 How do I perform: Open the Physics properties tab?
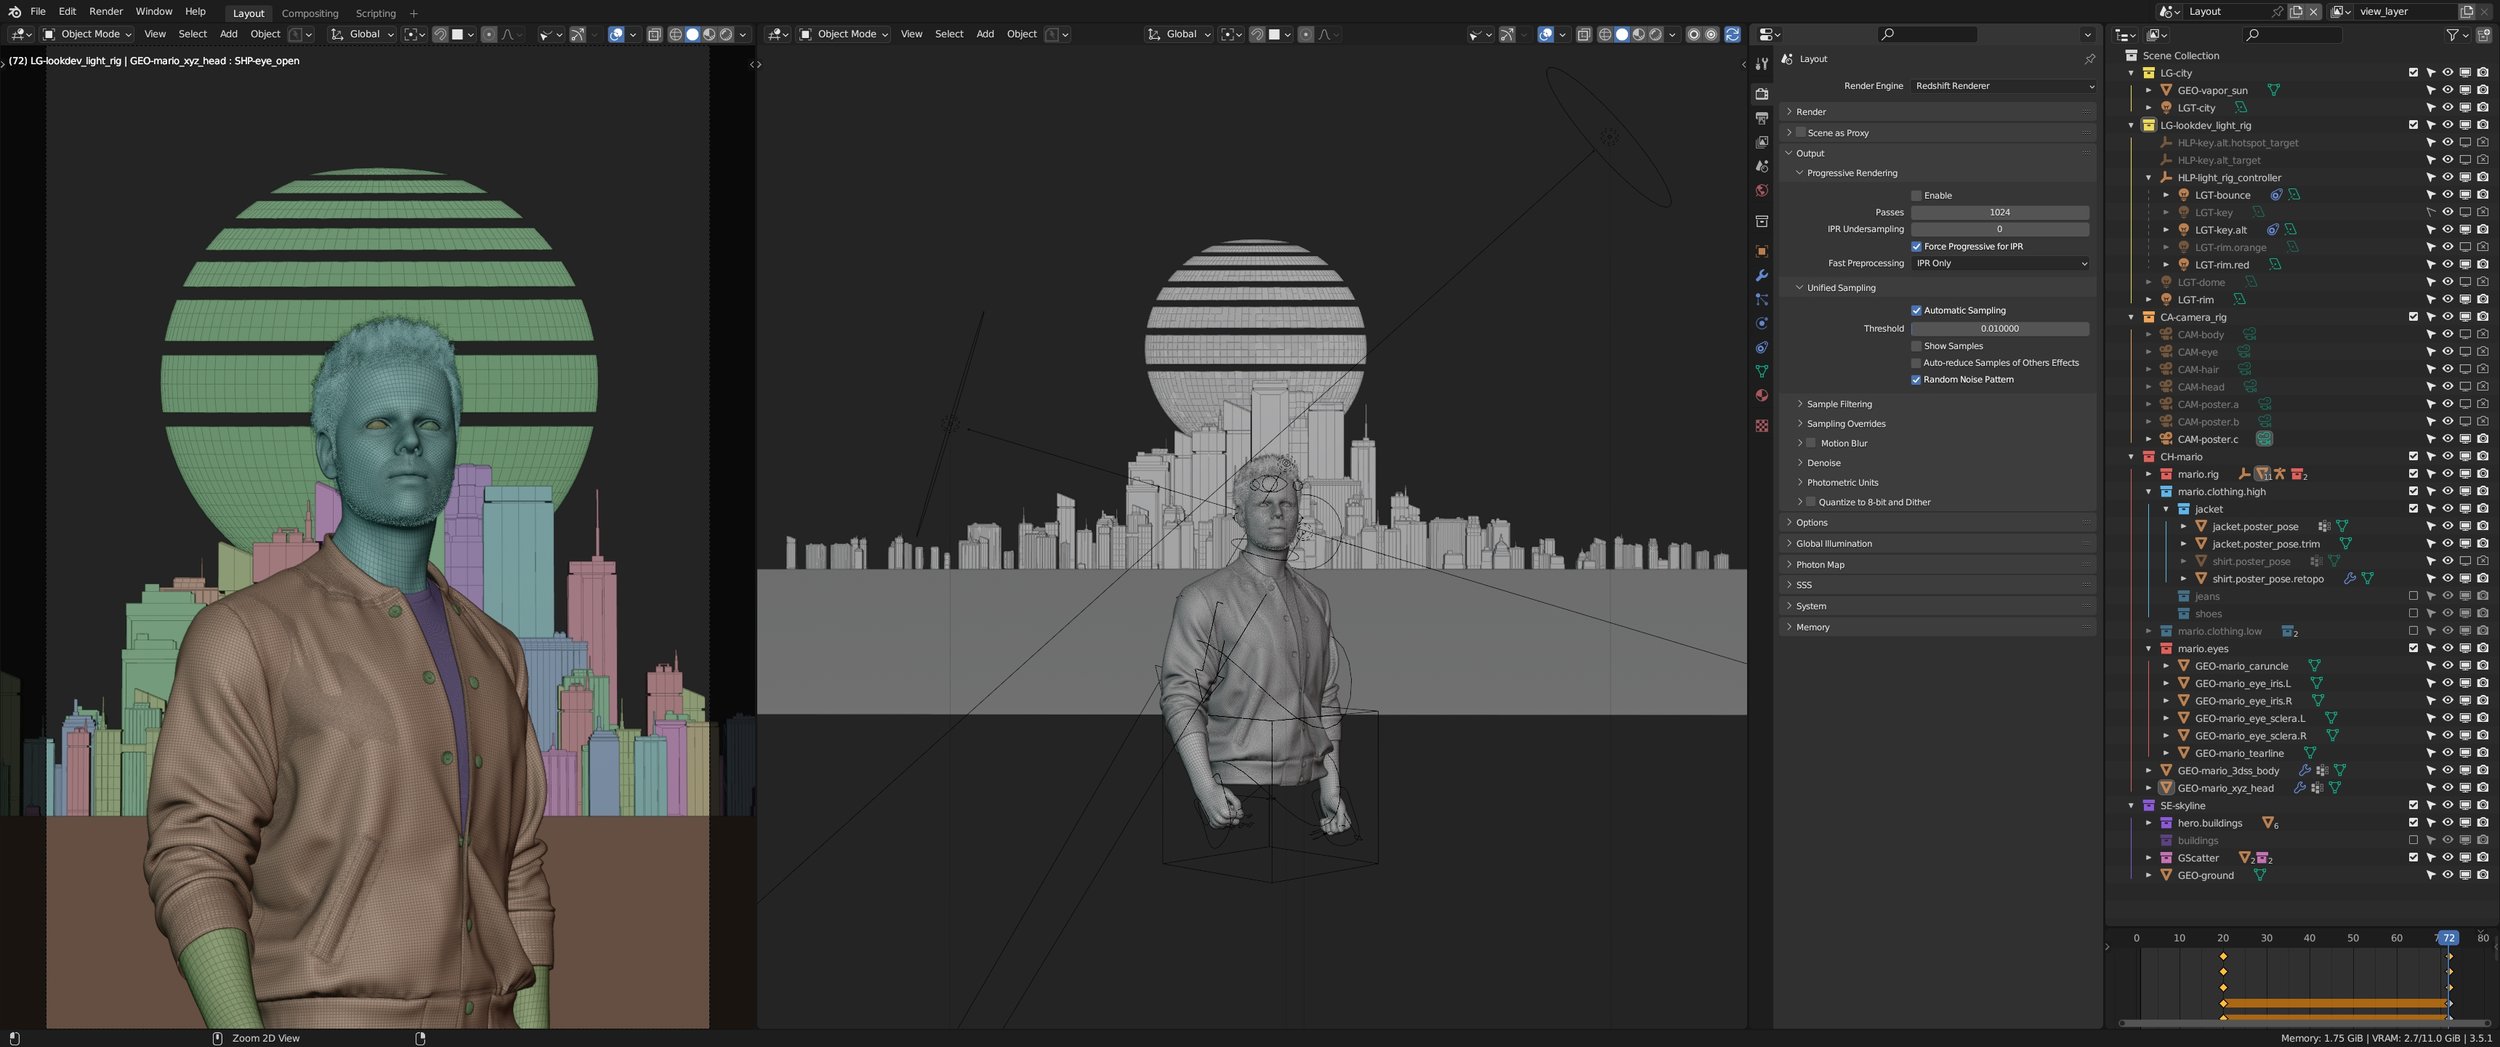click(1761, 323)
